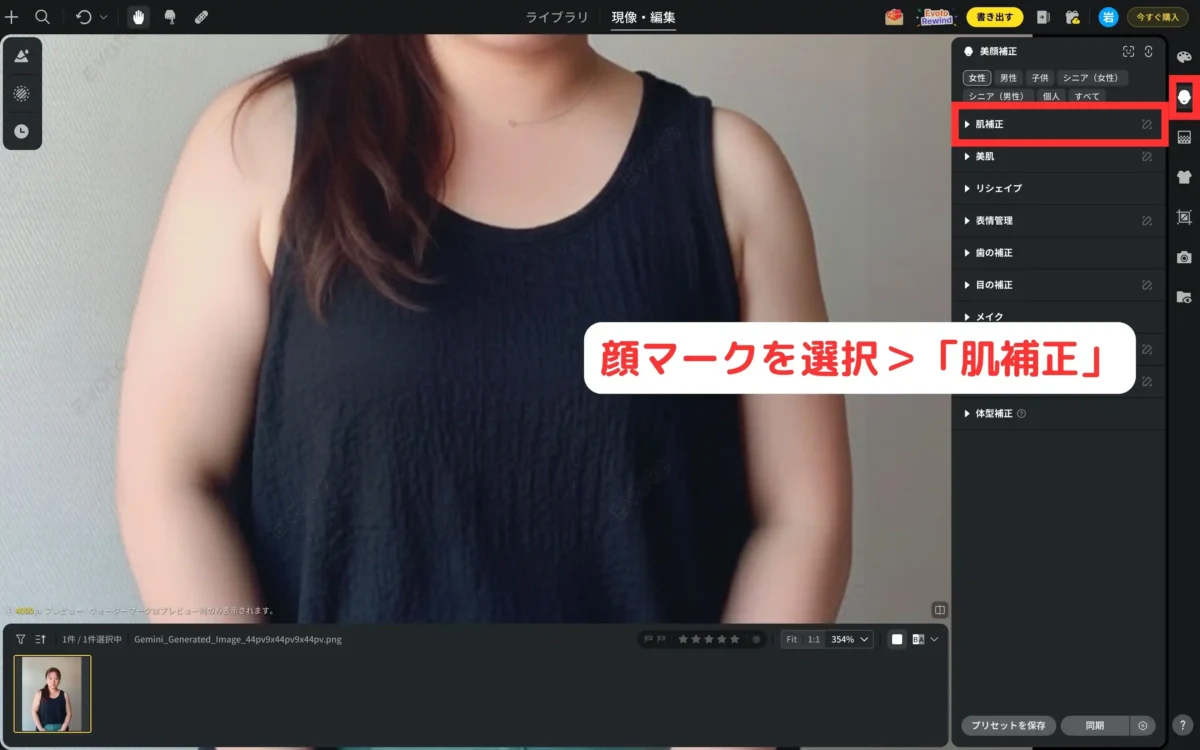Open the crop tool panel icon
Viewport: 1200px width, 750px height.
point(1184,217)
